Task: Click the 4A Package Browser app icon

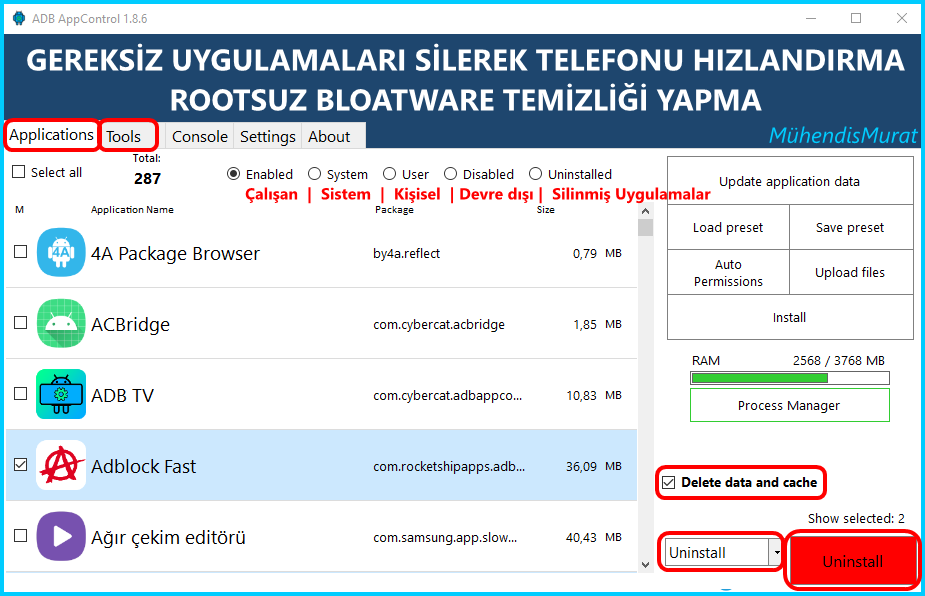Action: point(61,253)
